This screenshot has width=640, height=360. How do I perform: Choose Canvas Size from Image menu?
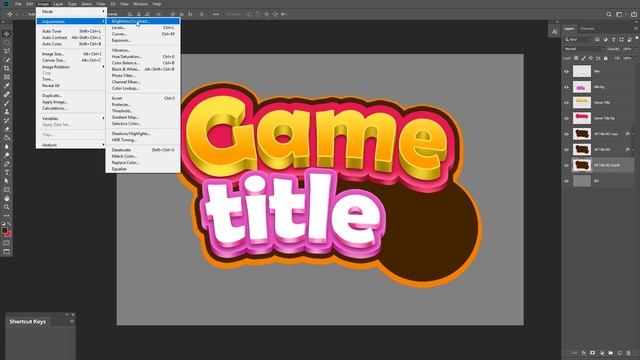(71, 60)
